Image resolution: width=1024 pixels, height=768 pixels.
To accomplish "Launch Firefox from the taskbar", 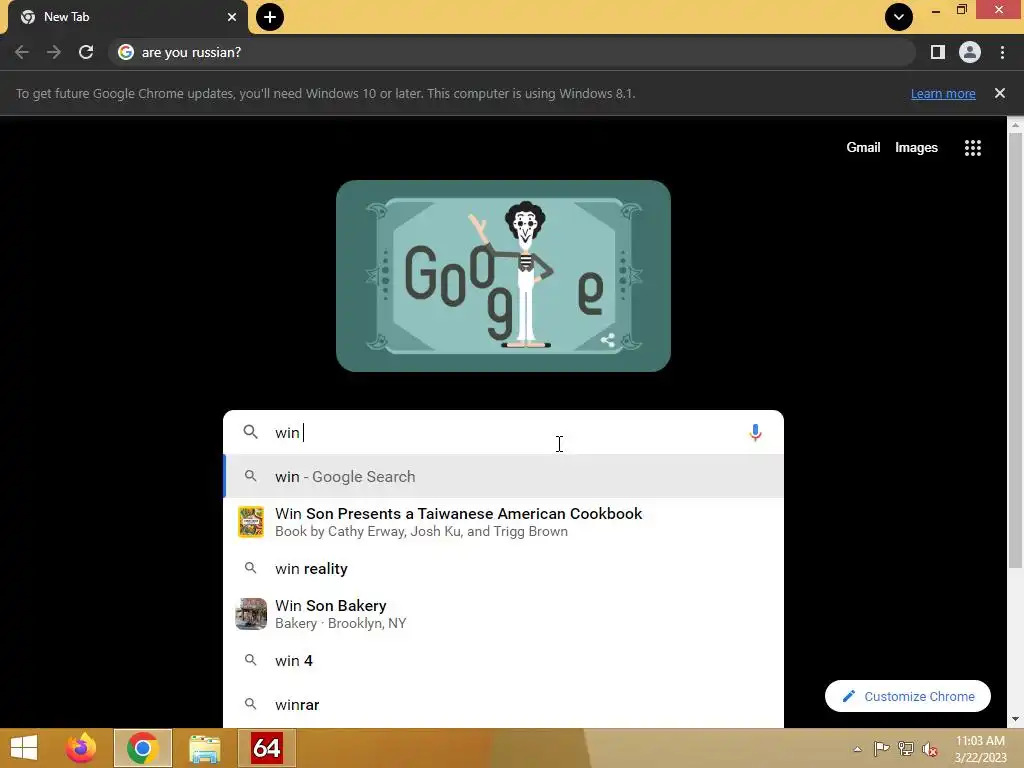I will coord(81,748).
